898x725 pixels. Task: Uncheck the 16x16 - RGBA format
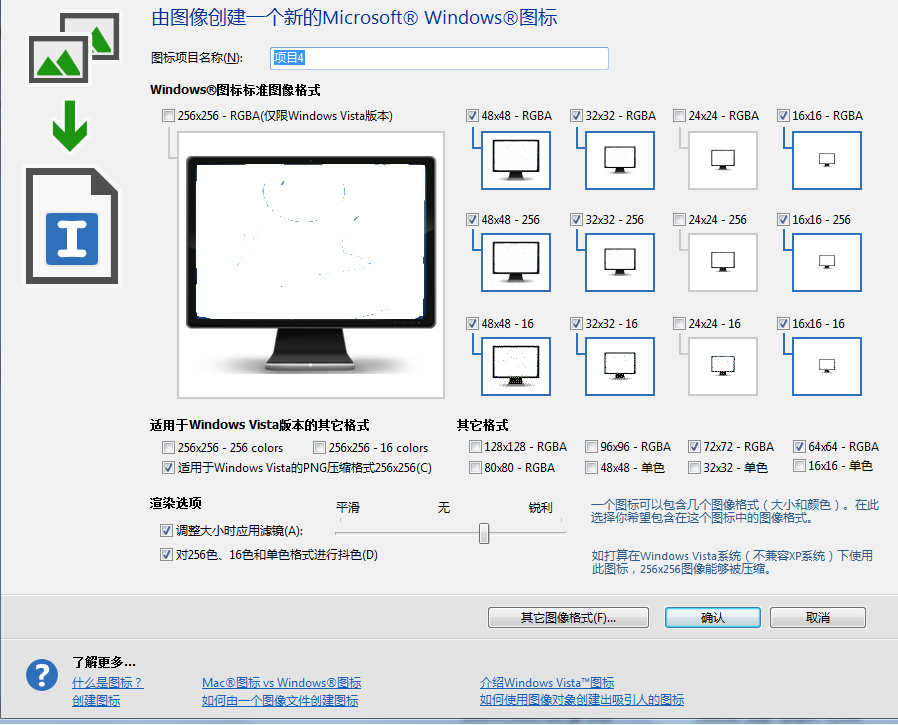point(783,116)
